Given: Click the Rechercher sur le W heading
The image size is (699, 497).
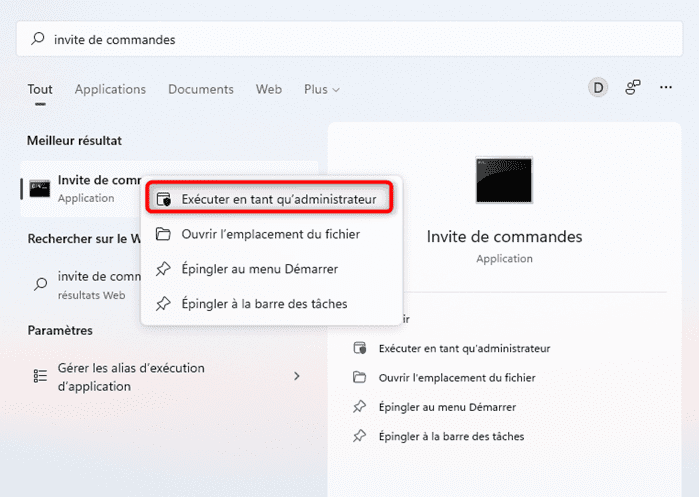Looking at the screenshot, I should [84, 239].
